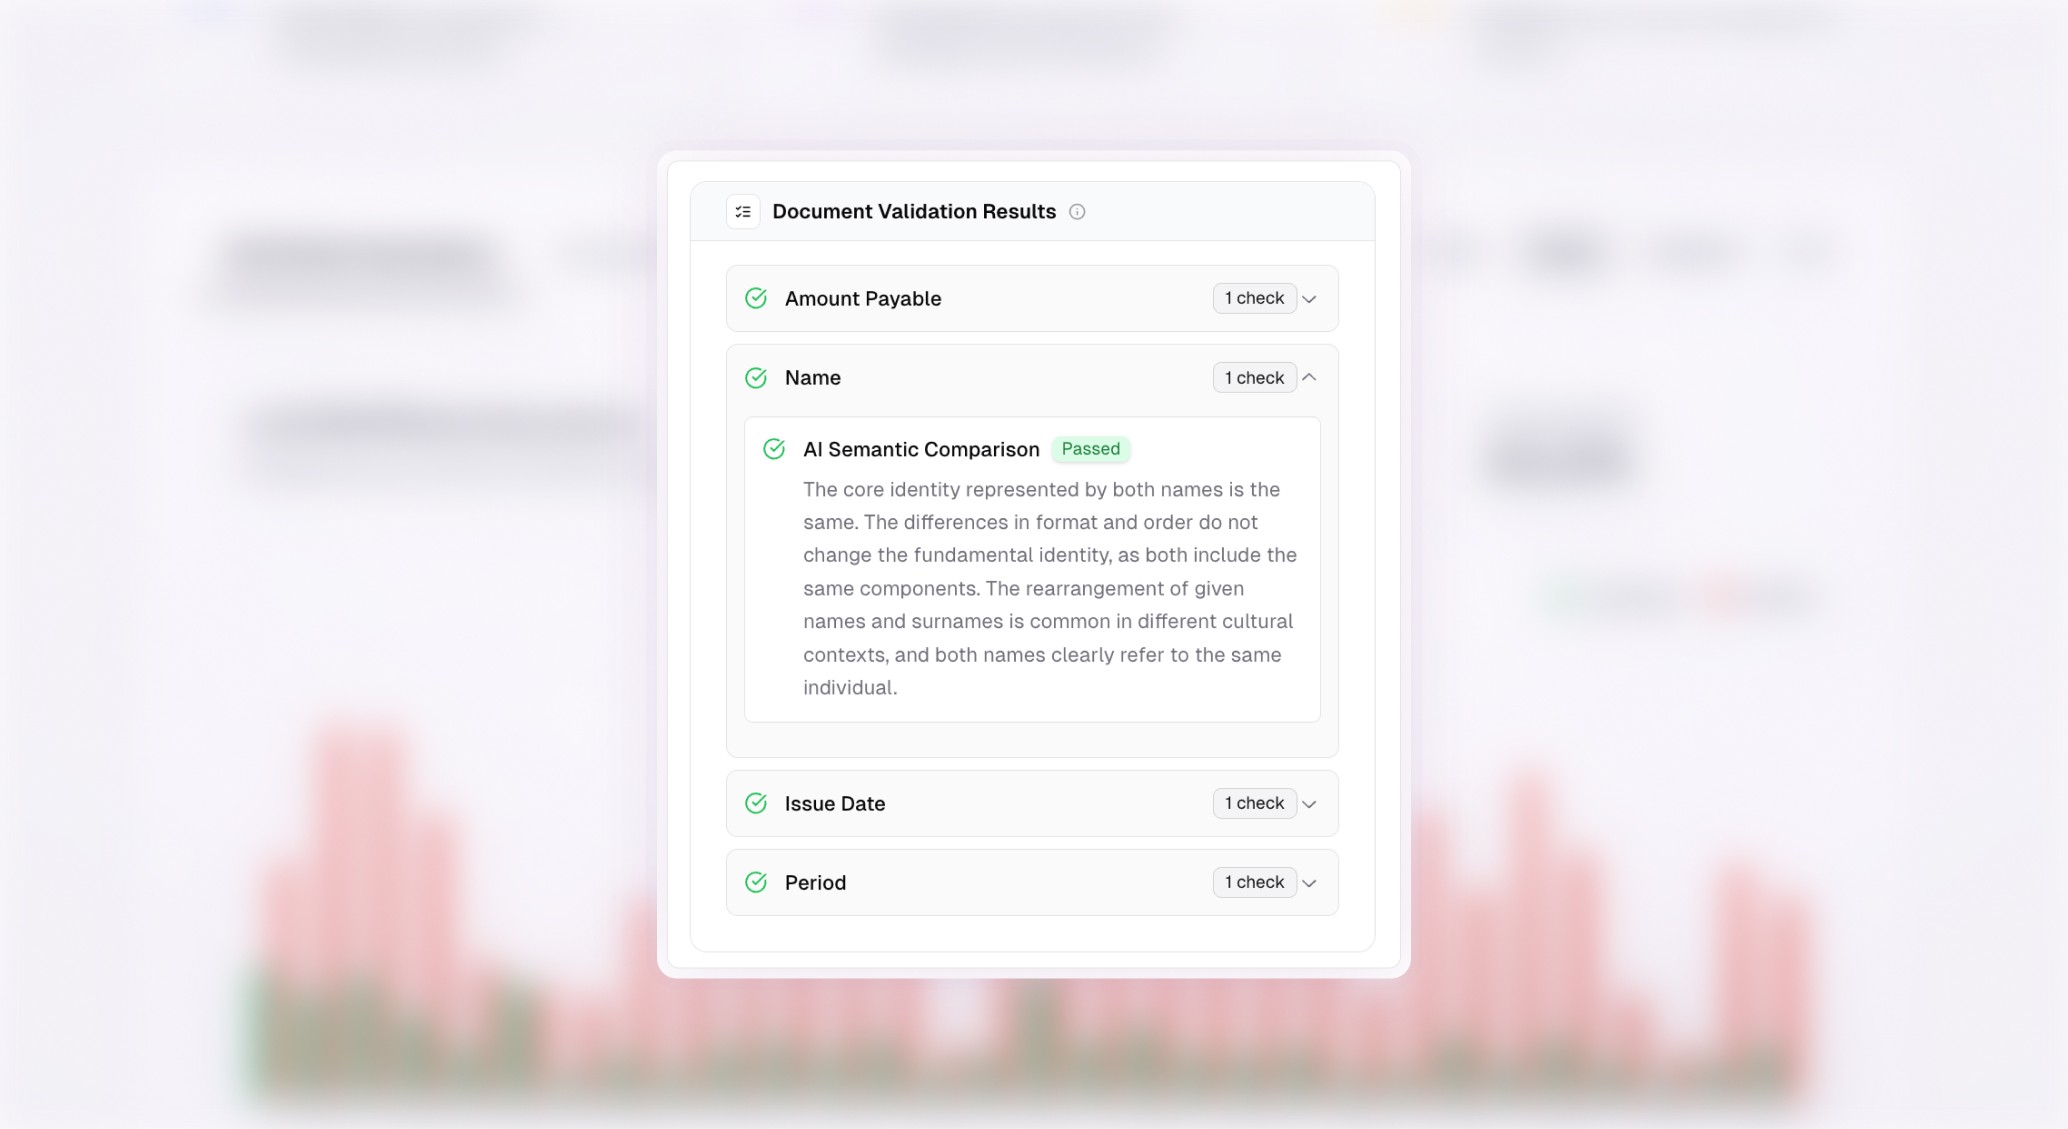The image size is (2068, 1129).
Task: Expand the Issue Date section
Action: point(1309,803)
